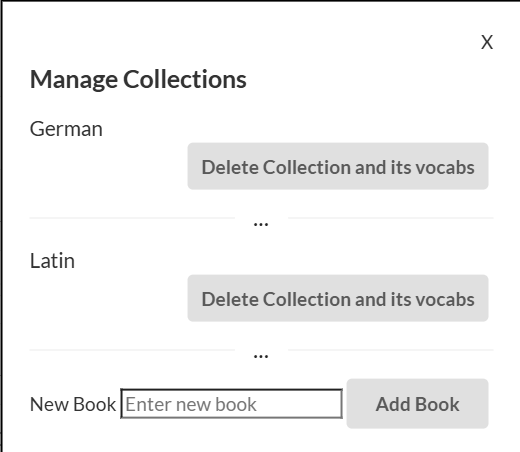Image resolution: width=520 pixels, height=452 pixels.
Task: Dismiss the dialog using the X icon
Action: [x=487, y=42]
